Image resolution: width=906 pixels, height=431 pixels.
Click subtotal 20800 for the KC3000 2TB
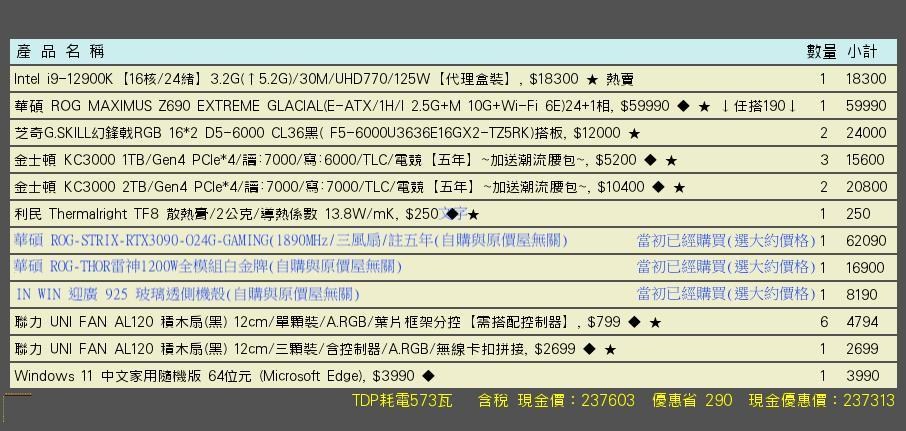point(866,187)
